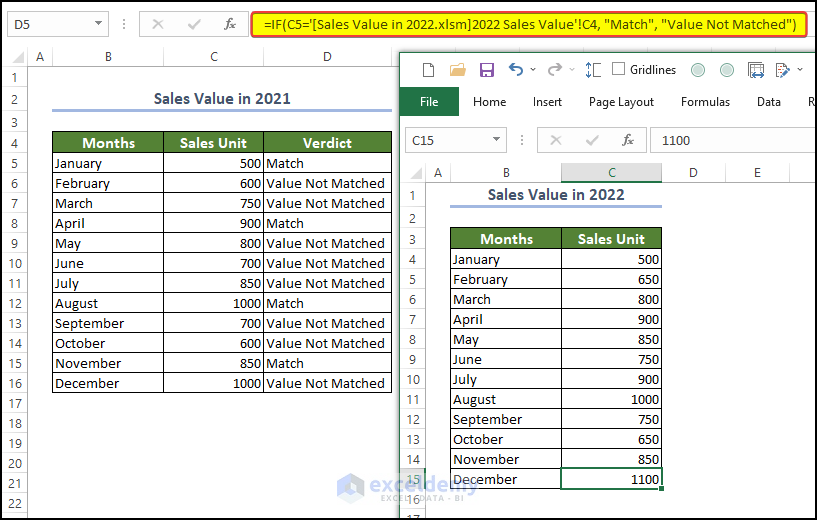Image resolution: width=817 pixels, height=520 pixels.
Task: Undo the last action
Action: pos(515,69)
